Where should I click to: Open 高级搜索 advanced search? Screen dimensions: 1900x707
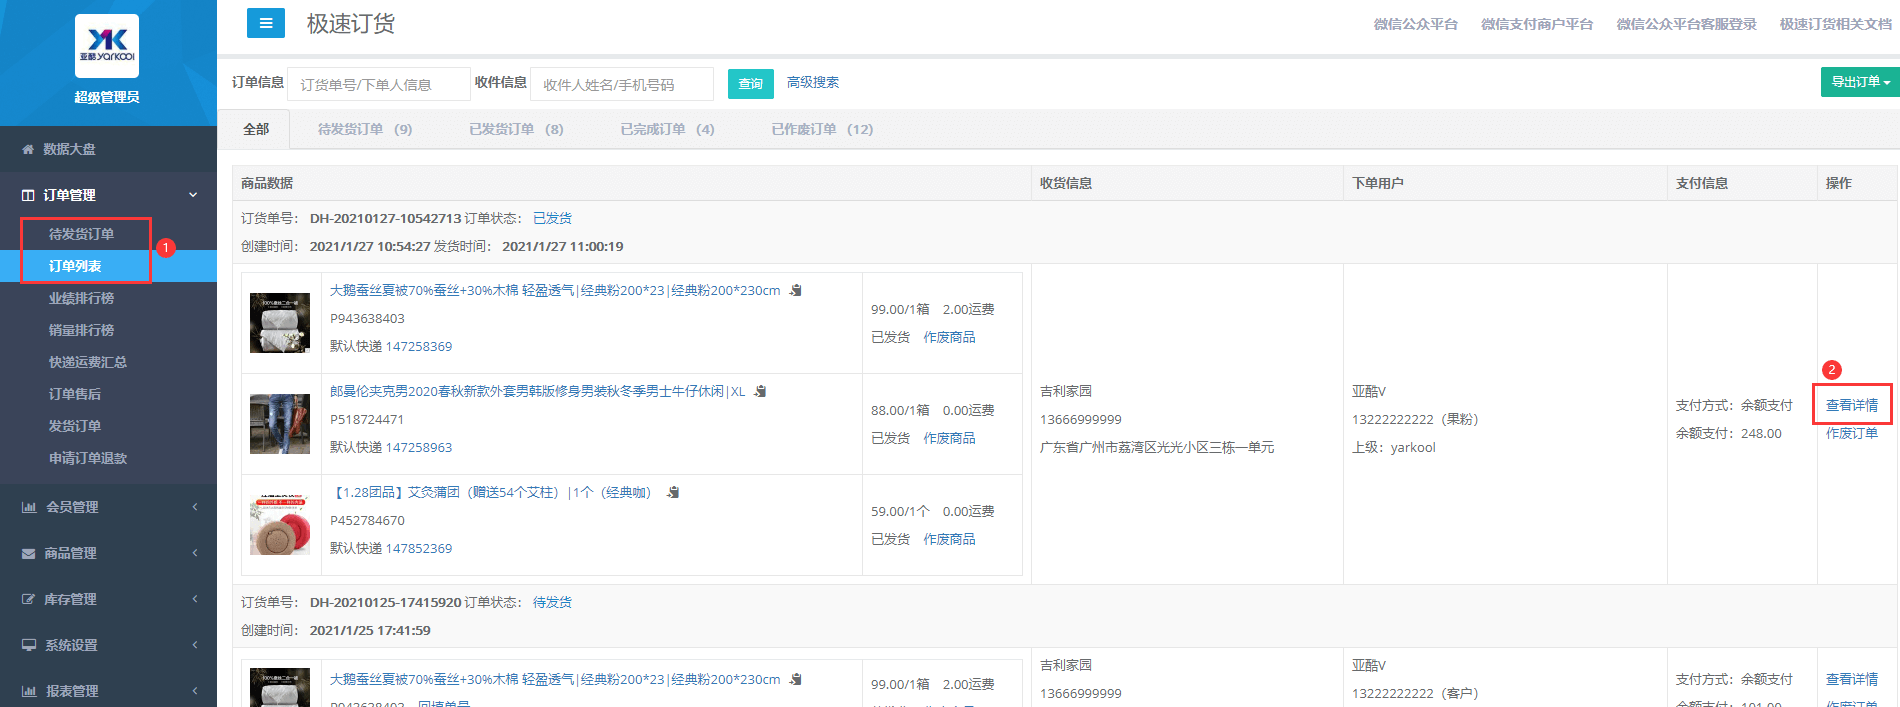813,82
